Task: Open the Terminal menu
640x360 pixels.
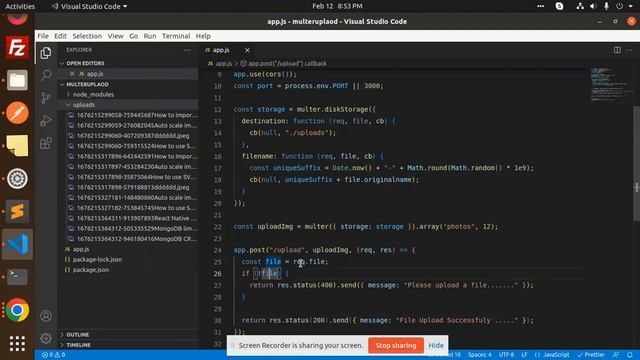Action: point(176,36)
